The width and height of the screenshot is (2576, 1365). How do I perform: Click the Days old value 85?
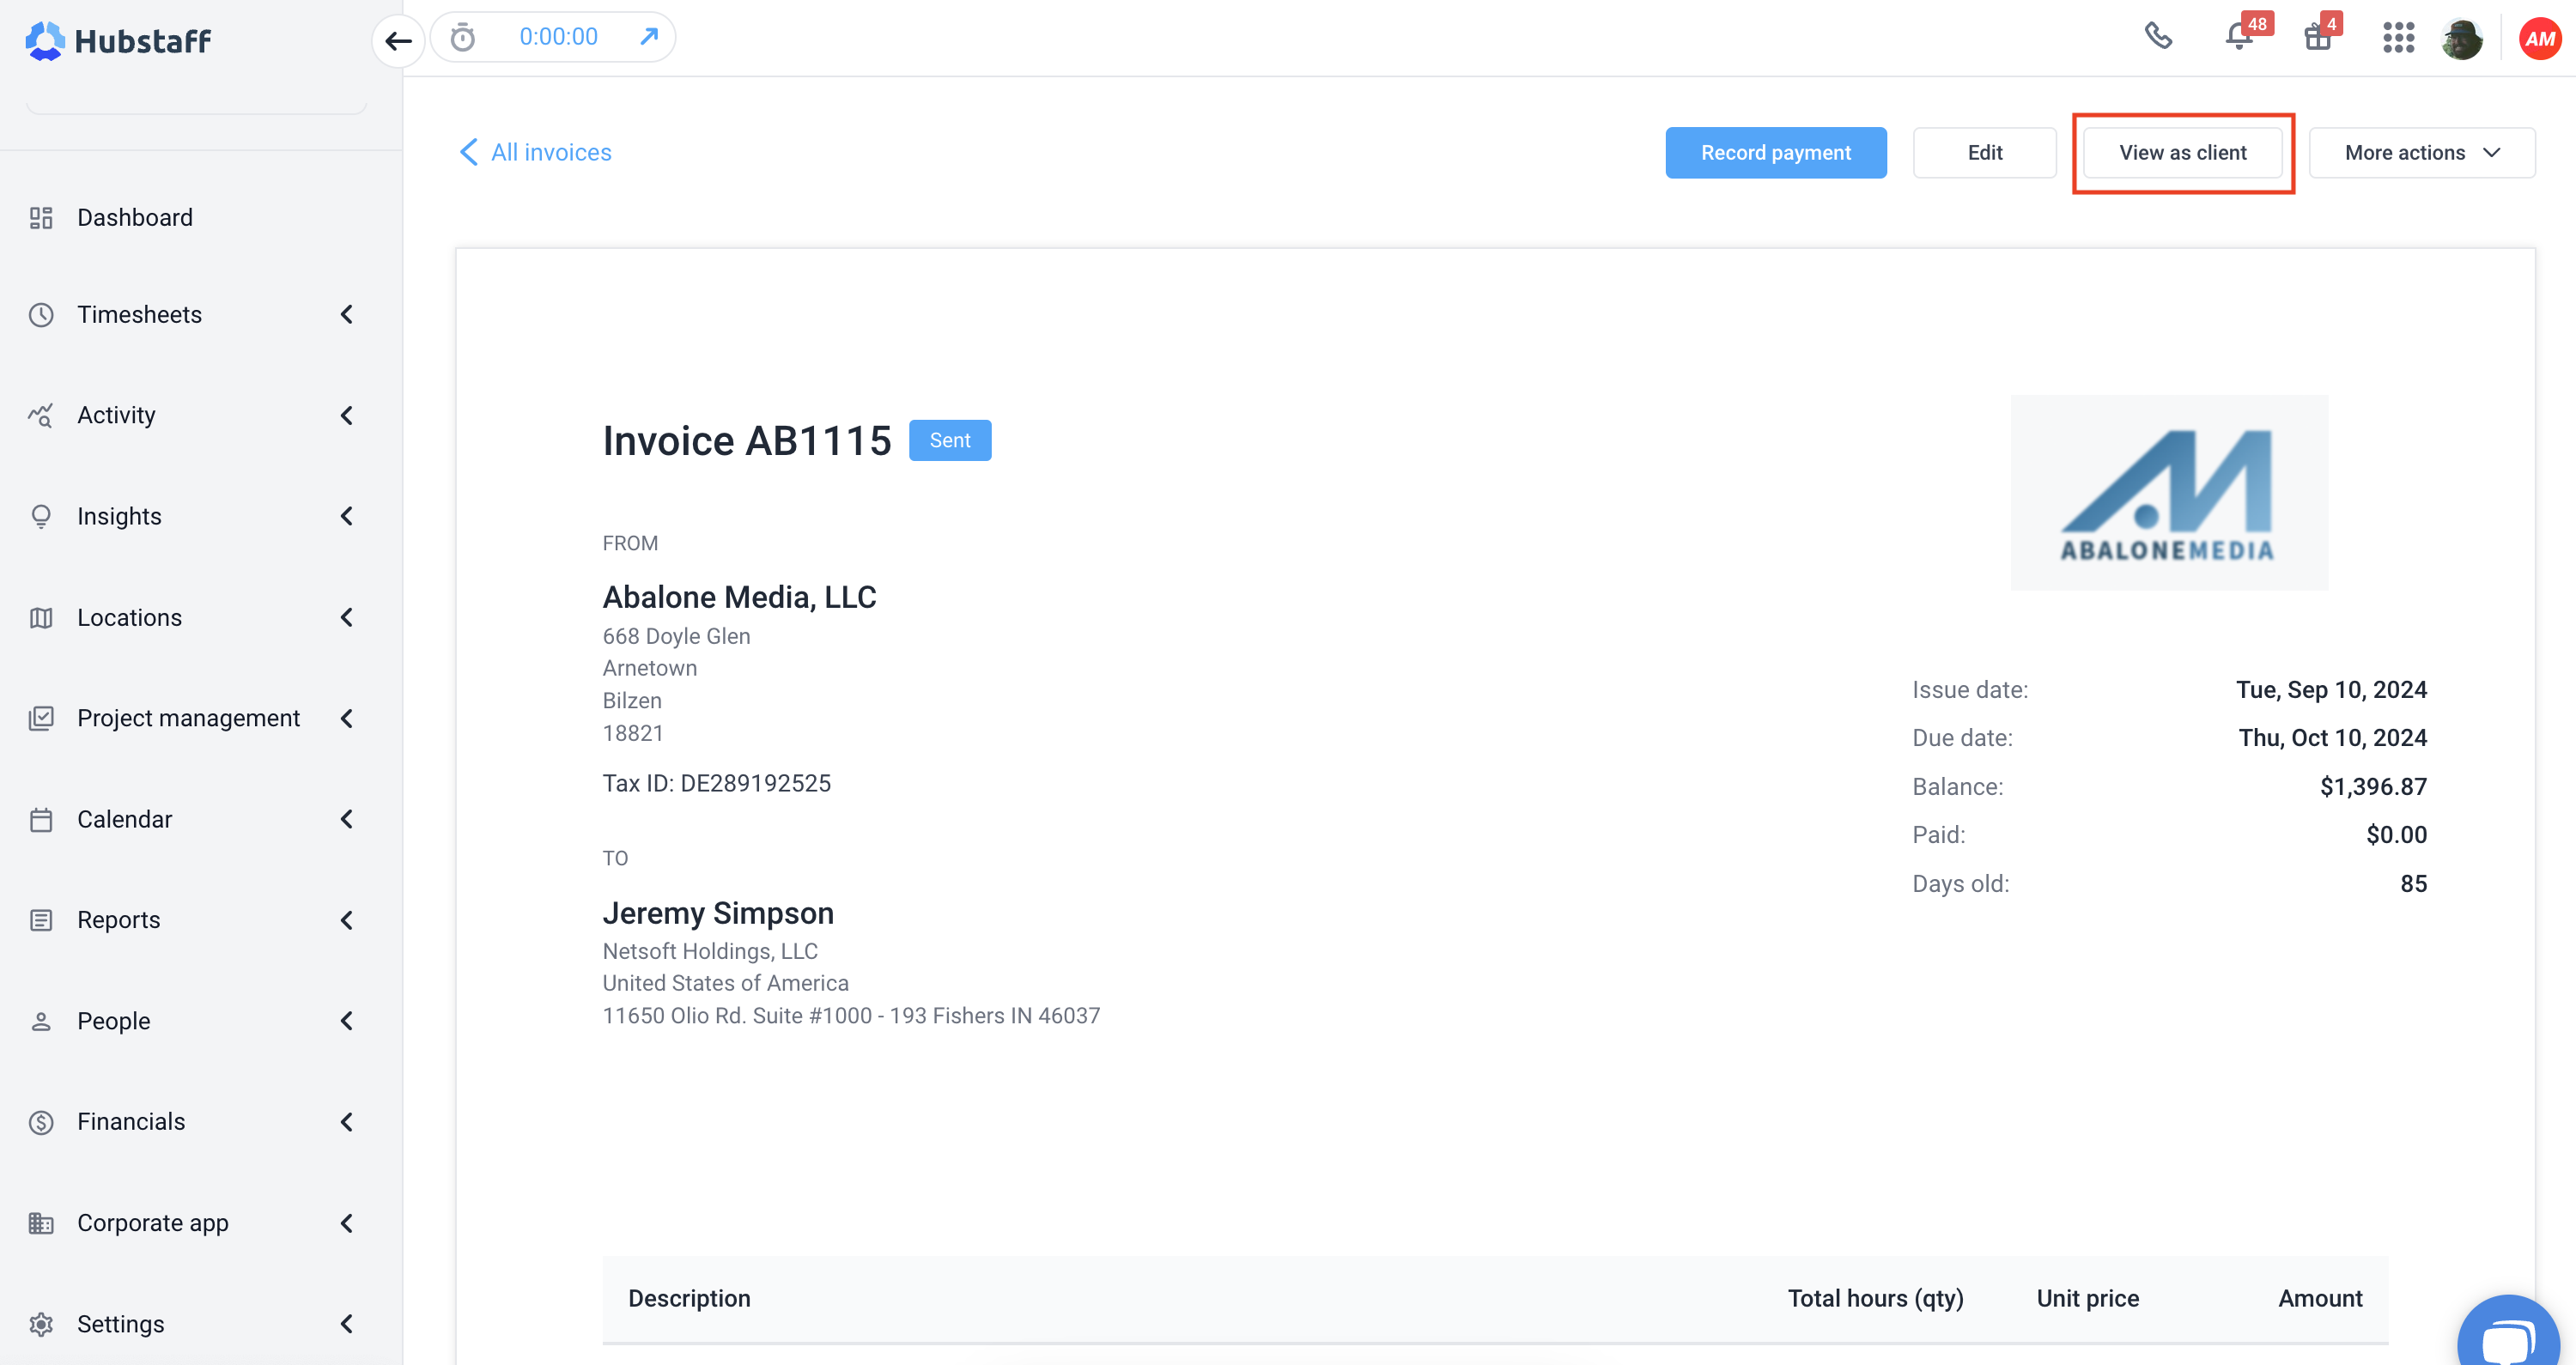(2413, 883)
